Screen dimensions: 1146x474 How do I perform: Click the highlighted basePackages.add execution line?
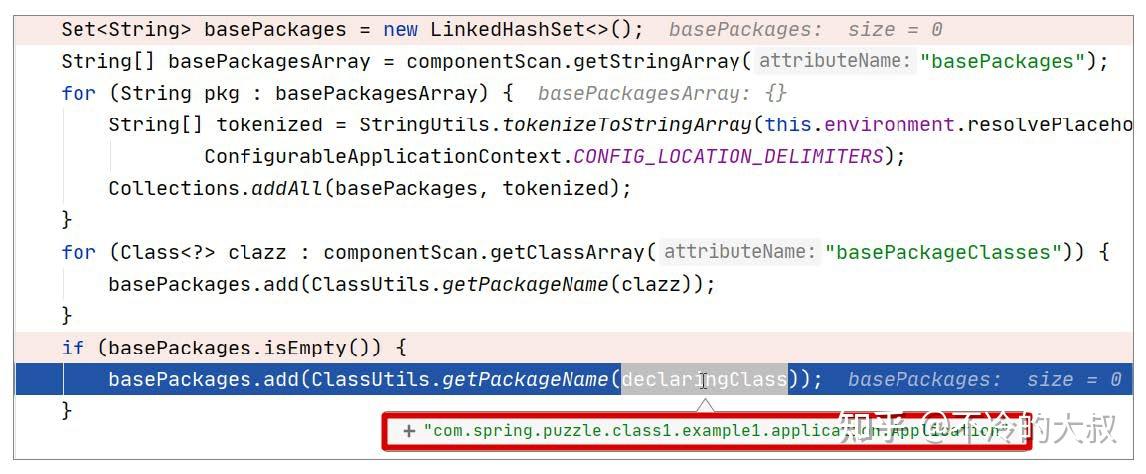pyautogui.click(x=574, y=379)
